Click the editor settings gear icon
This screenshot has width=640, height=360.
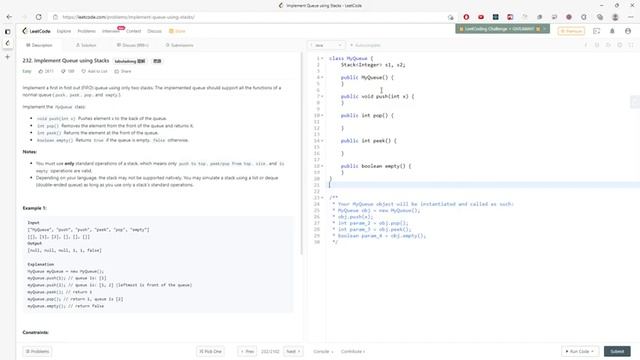coord(620,45)
